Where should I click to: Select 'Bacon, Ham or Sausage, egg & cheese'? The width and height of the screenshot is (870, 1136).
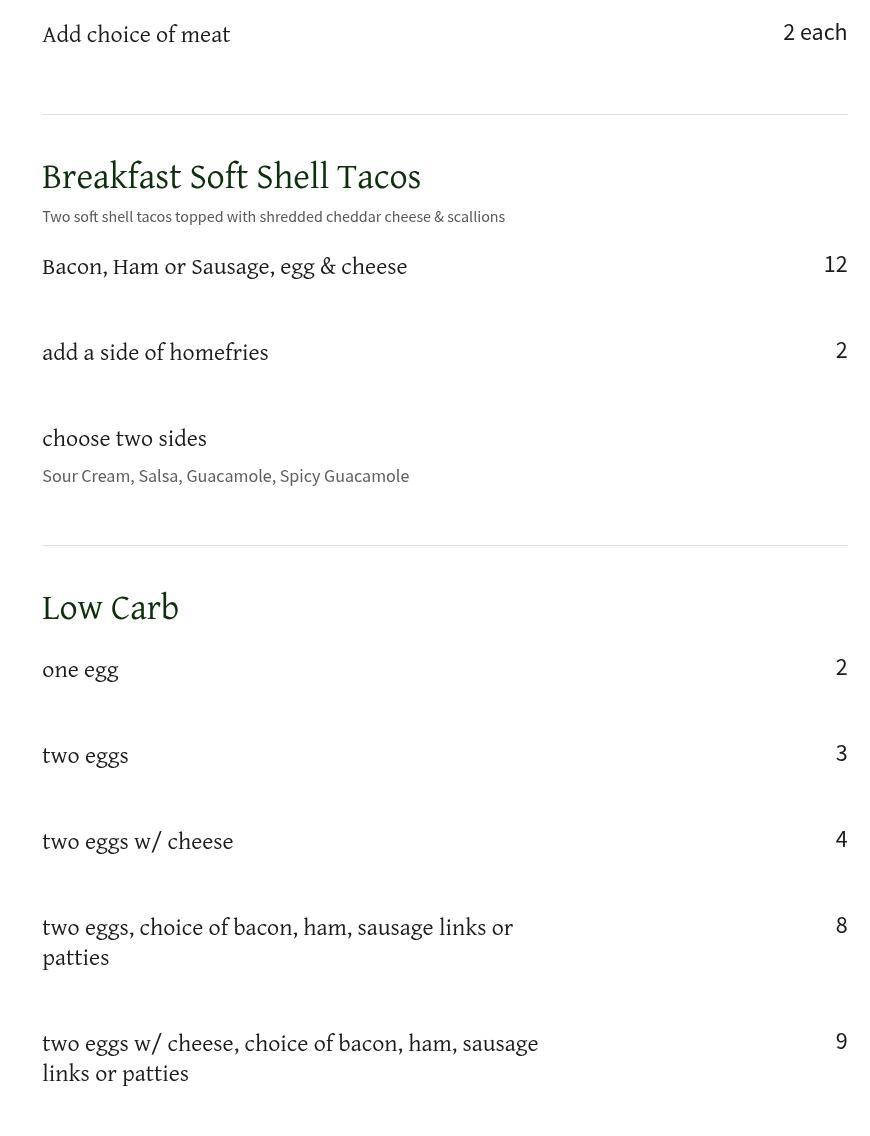click(x=224, y=267)
